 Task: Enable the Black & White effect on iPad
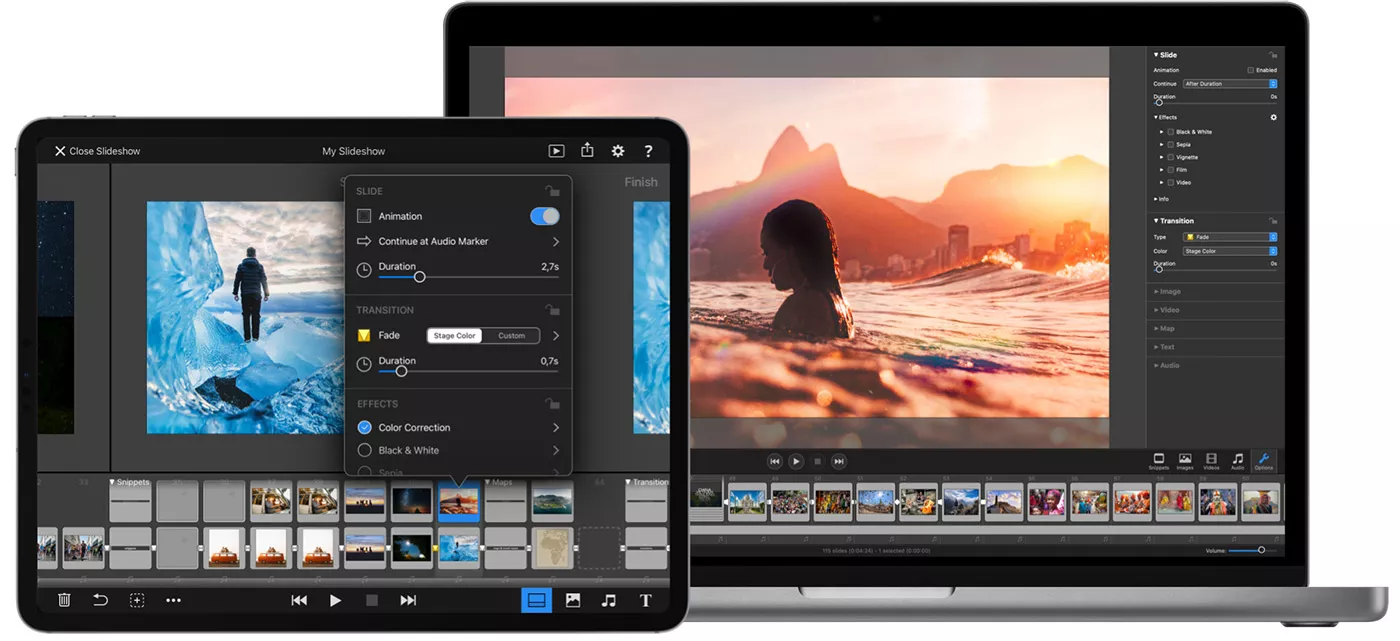pos(365,451)
